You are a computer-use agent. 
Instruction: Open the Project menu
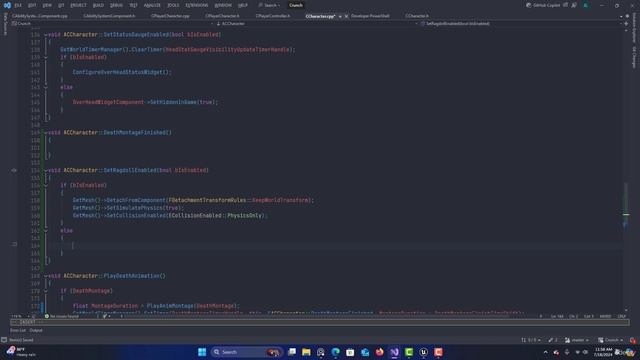point(78,5)
